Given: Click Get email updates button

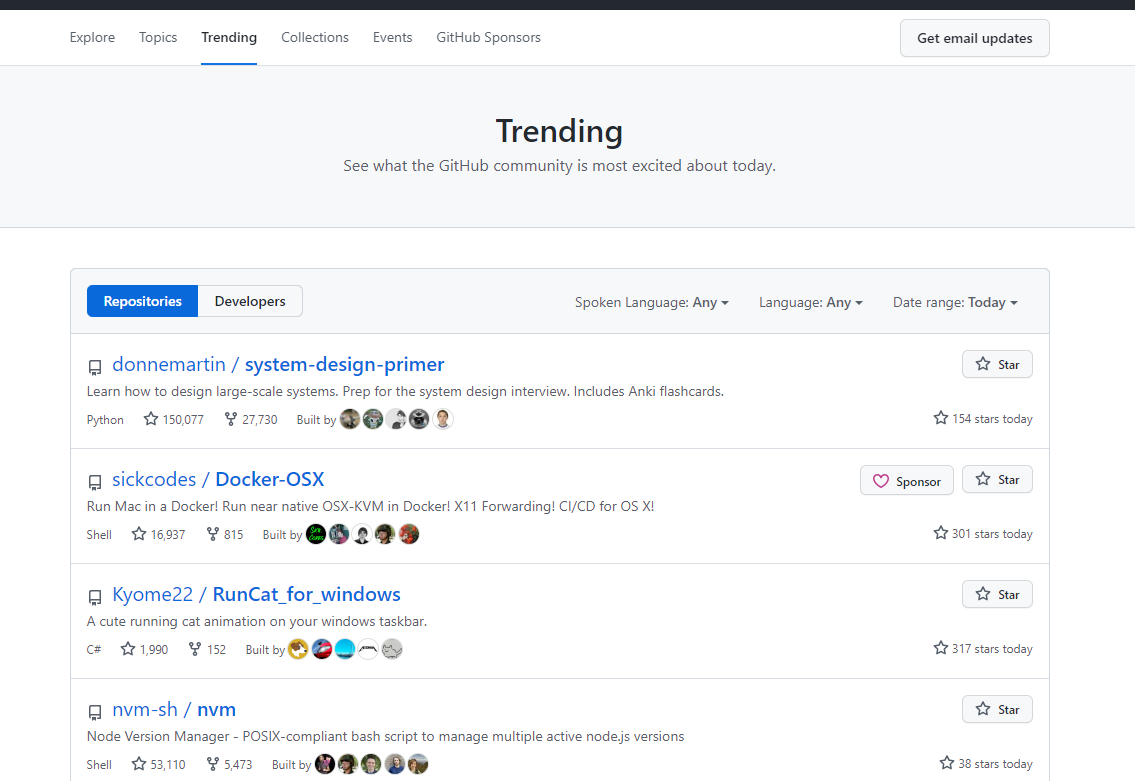Looking at the screenshot, I should pyautogui.click(x=974, y=38).
